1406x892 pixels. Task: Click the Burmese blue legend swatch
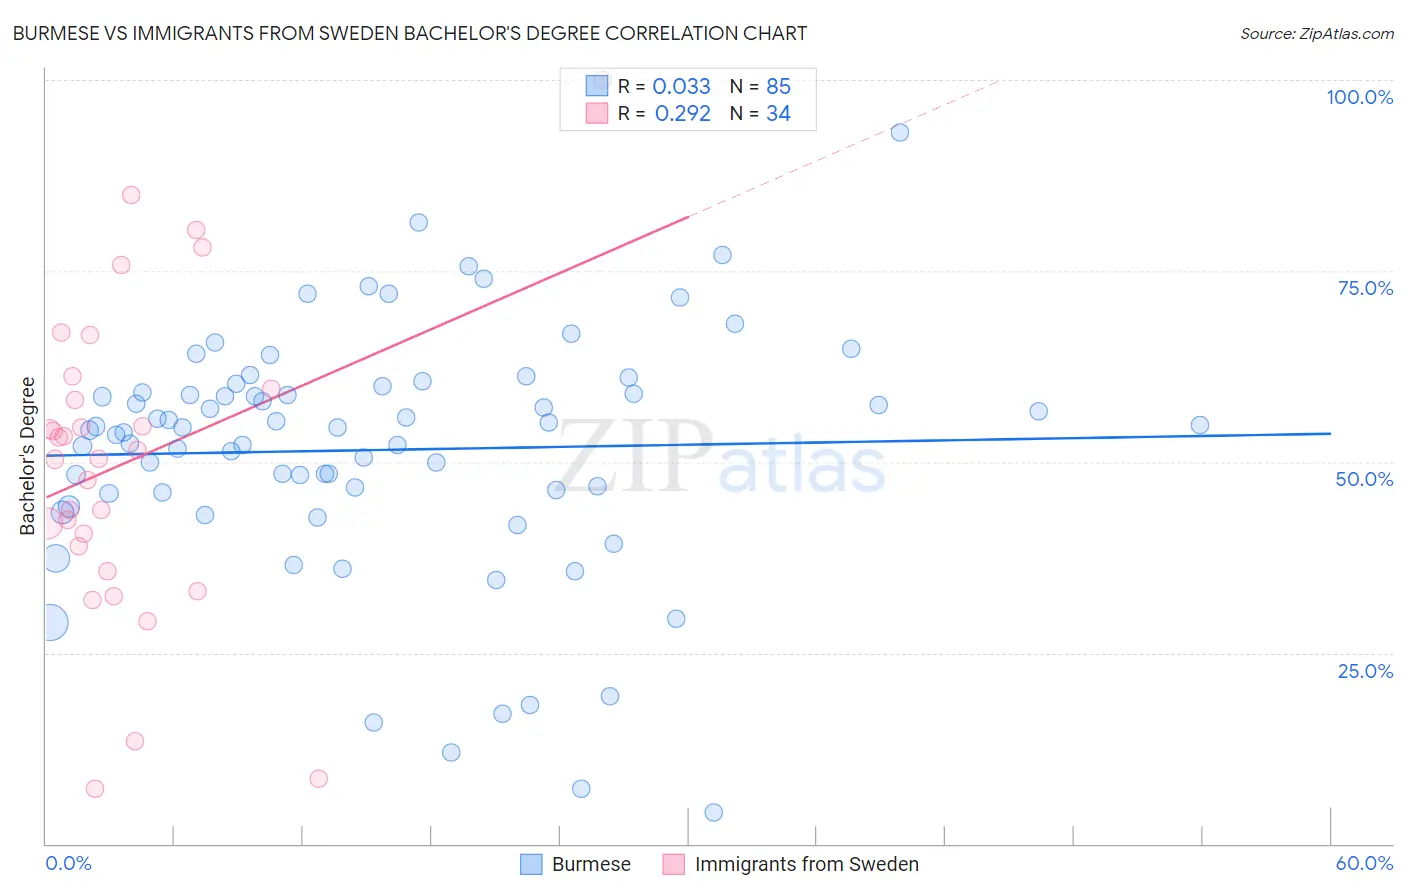[x=531, y=864]
